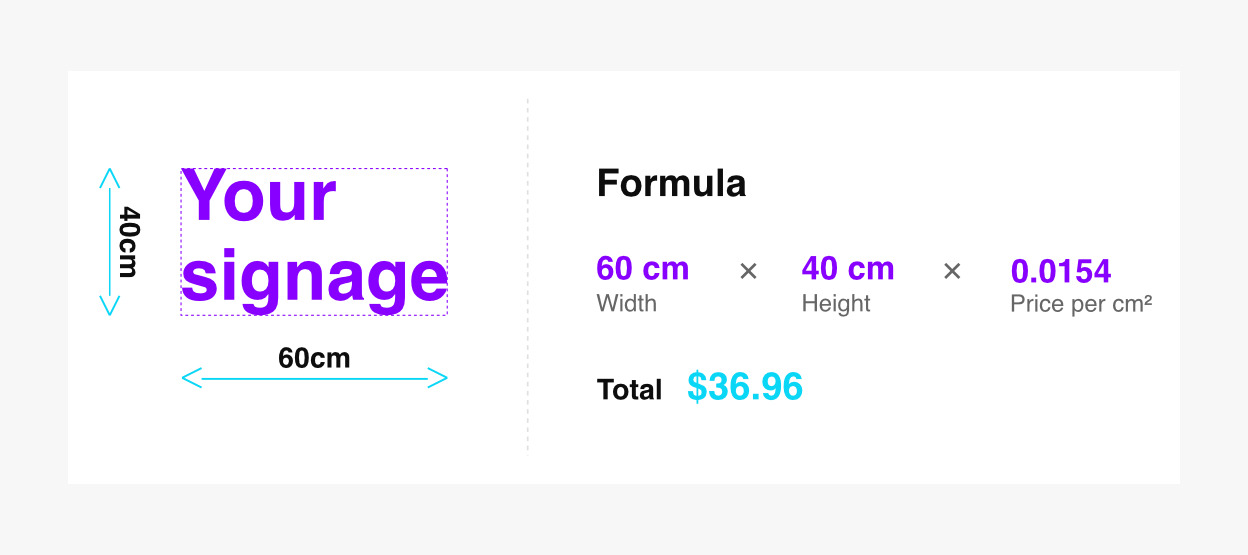Select the rotated 40cm dimension label
The image size is (1248, 555).
pyautogui.click(x=131, y=242)
